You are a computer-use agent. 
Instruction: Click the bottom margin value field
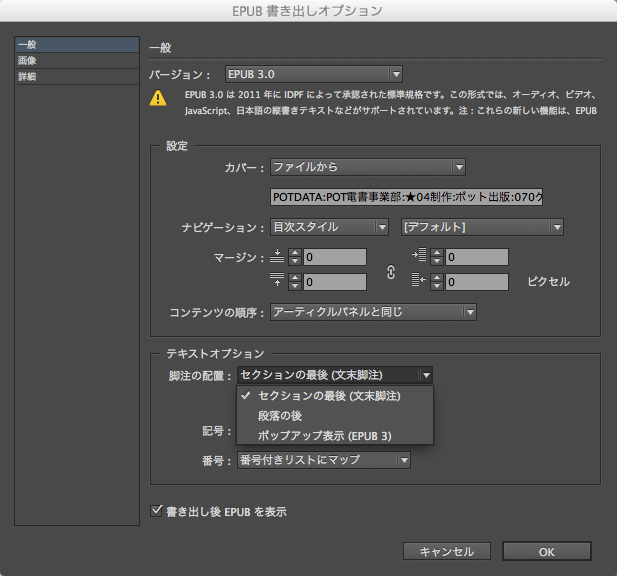tap(335, 282)
